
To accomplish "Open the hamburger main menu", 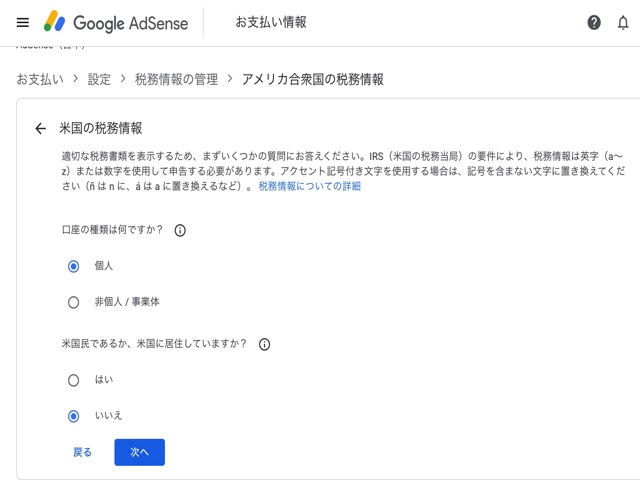I will coord(23,22).
